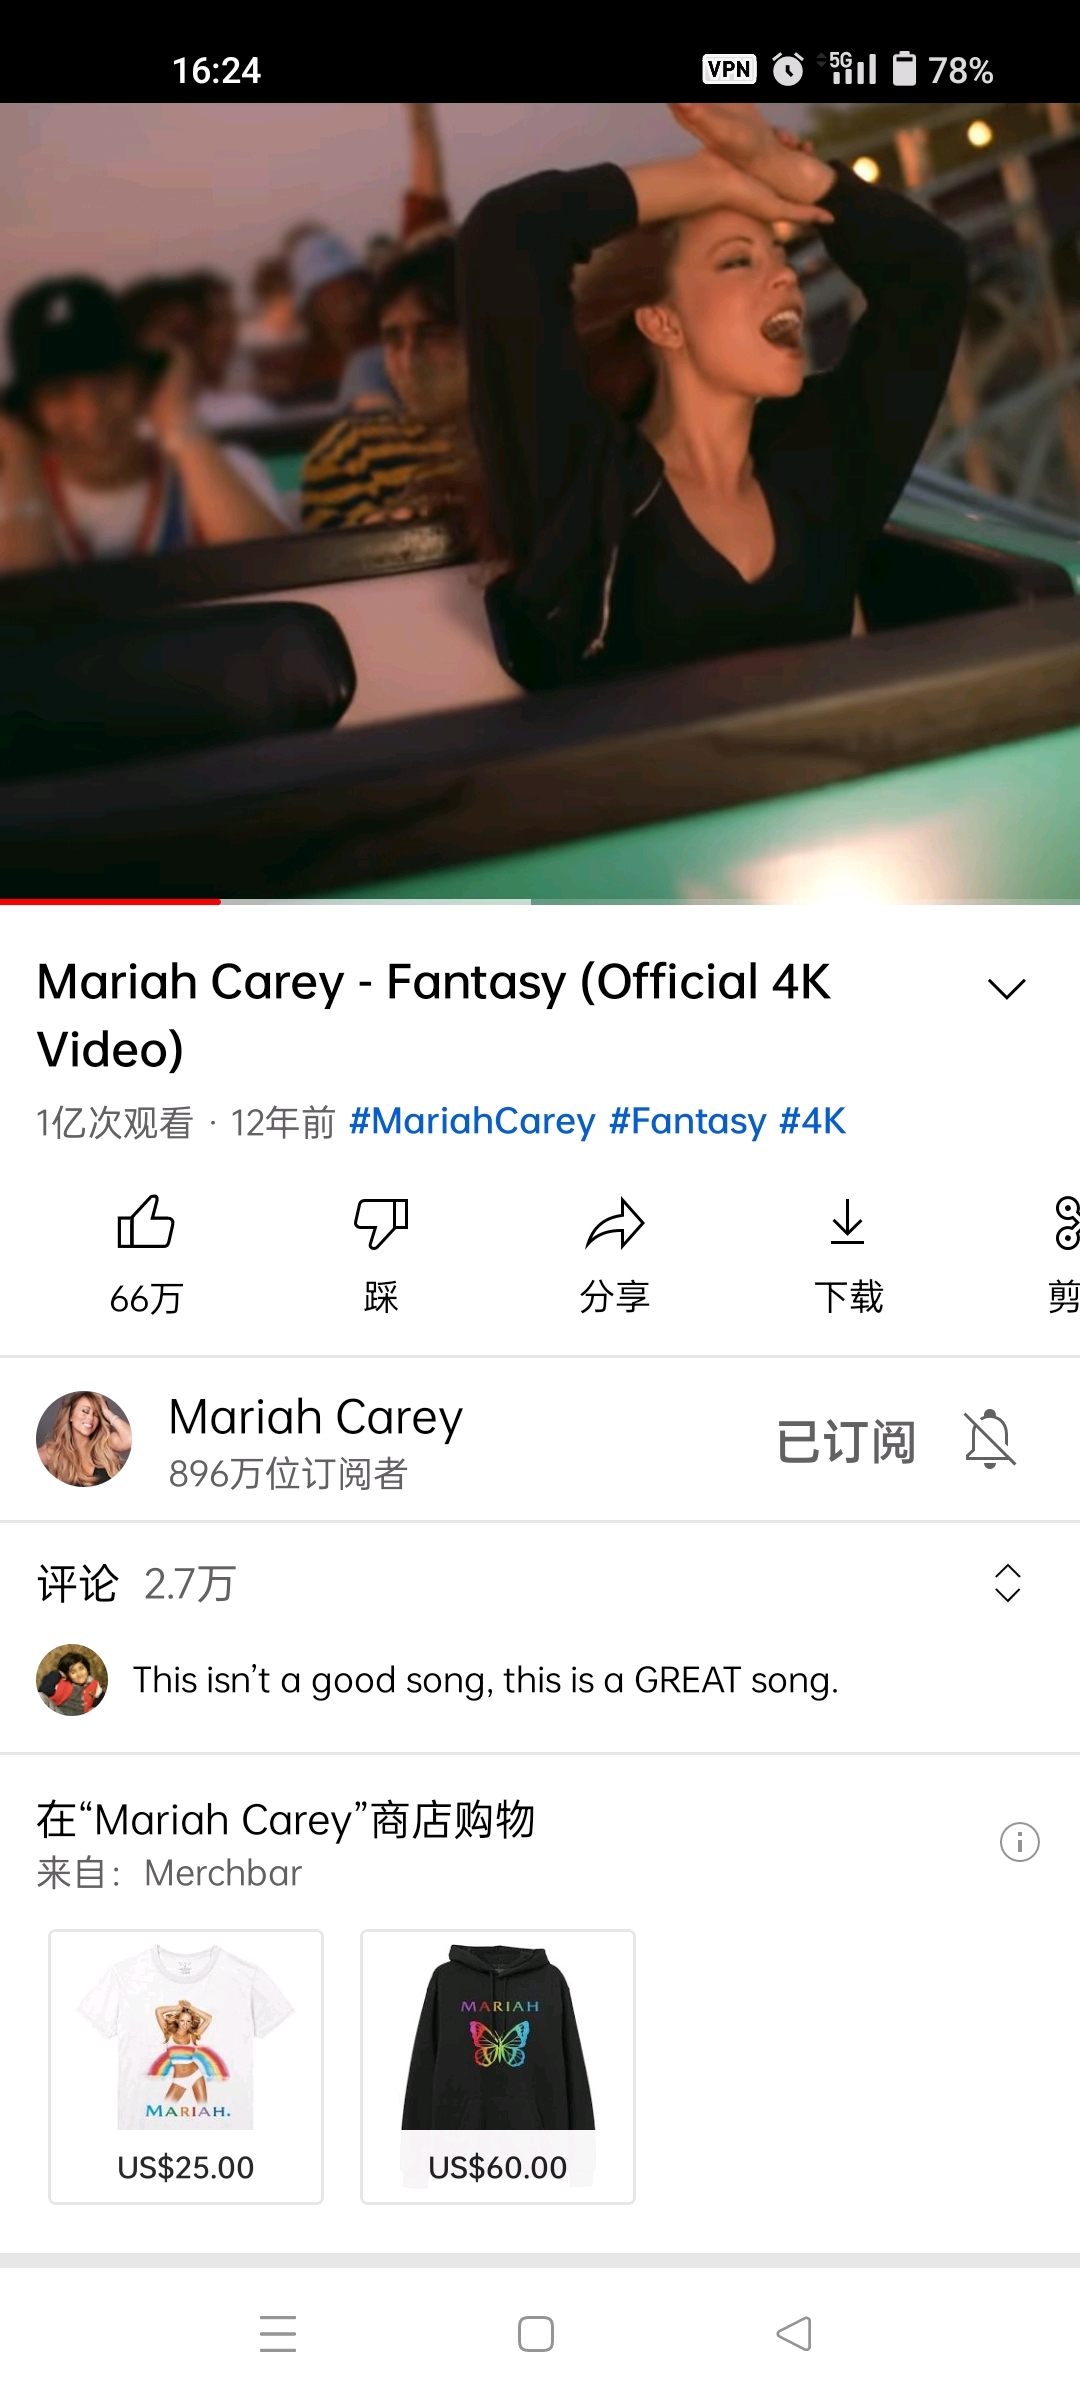Tap the top commenter's profile picture
The image size is (1080, 2400).
click(x=72, y=1680)
